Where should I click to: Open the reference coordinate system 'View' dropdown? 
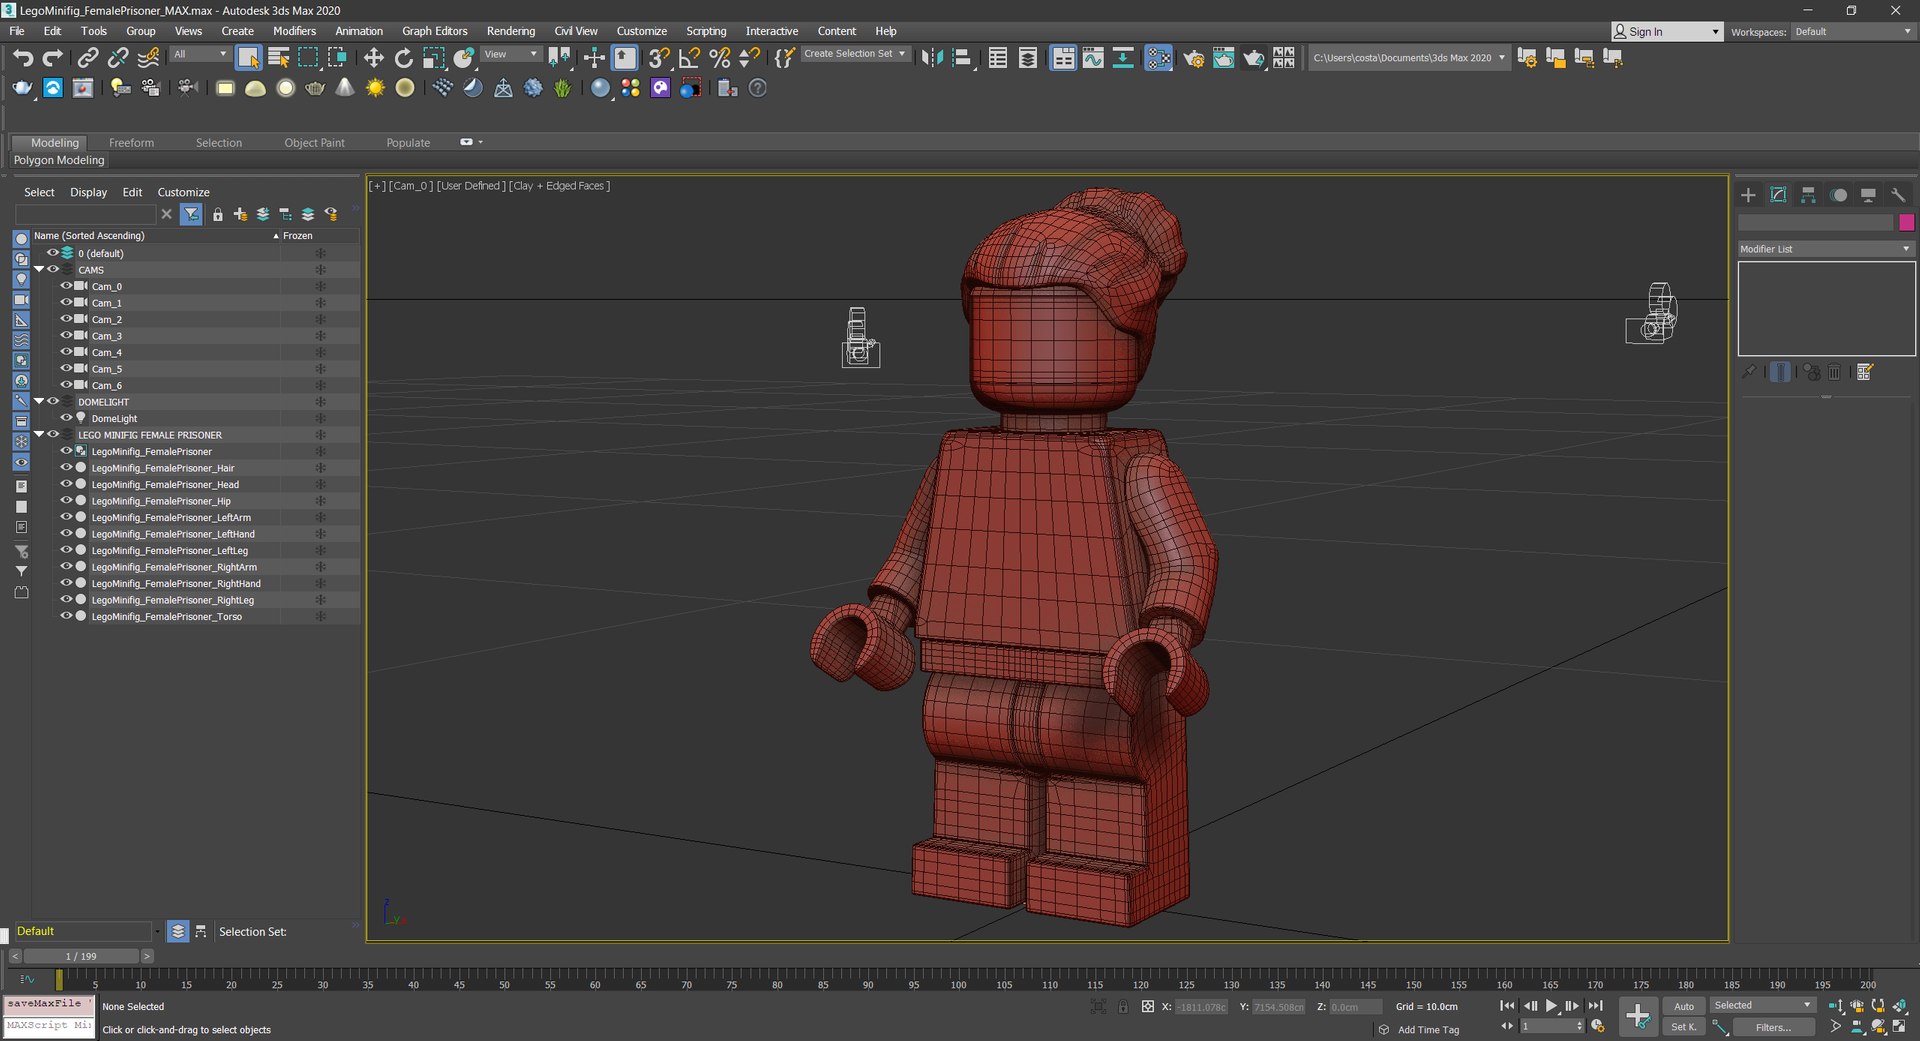511,54
